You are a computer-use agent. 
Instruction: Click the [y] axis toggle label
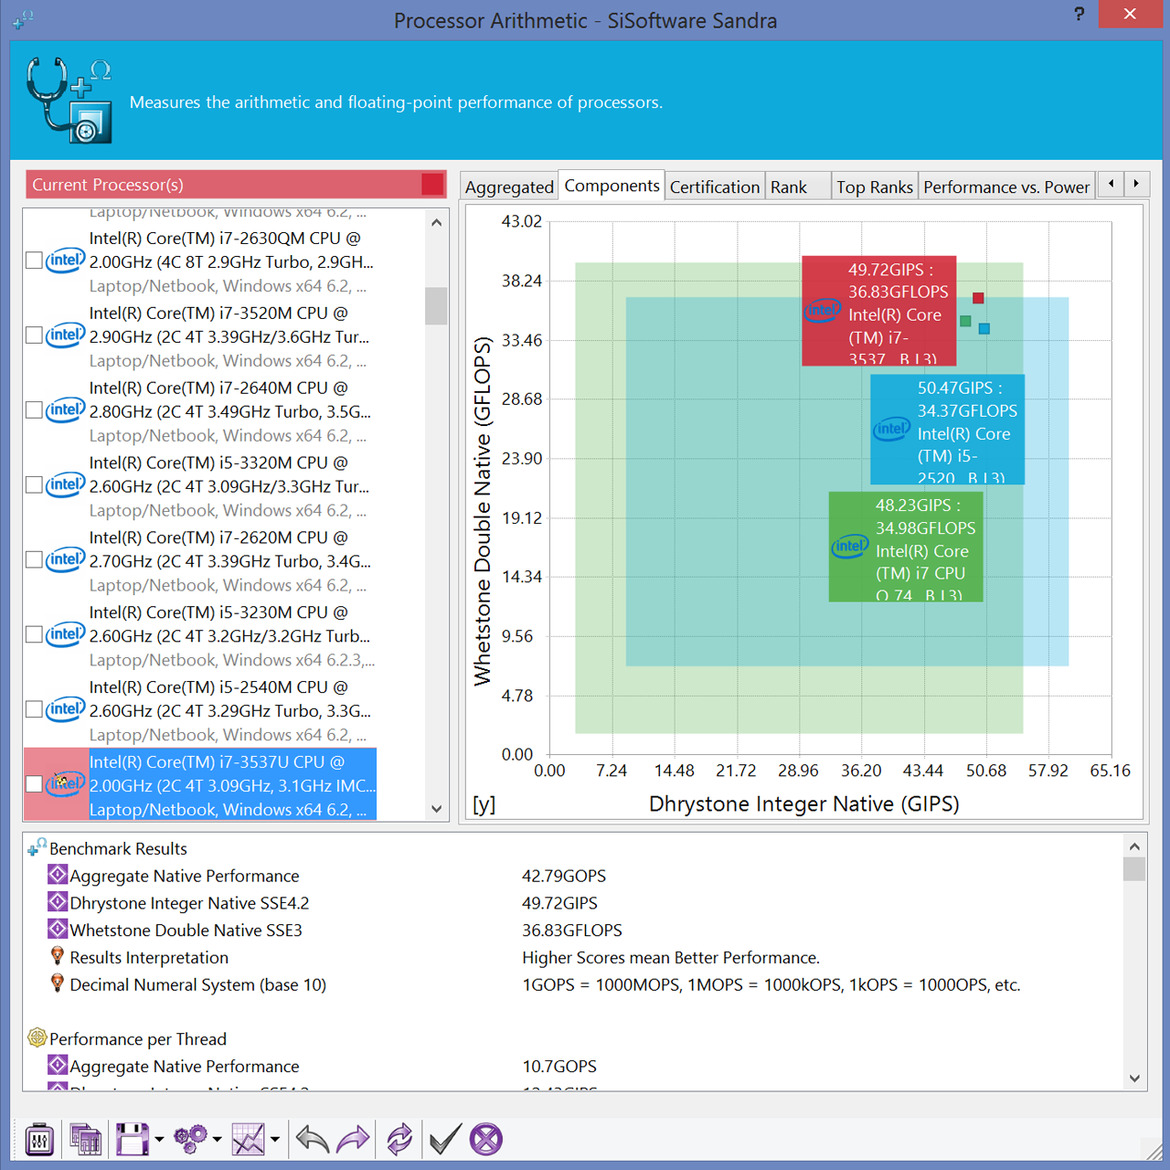484,804
